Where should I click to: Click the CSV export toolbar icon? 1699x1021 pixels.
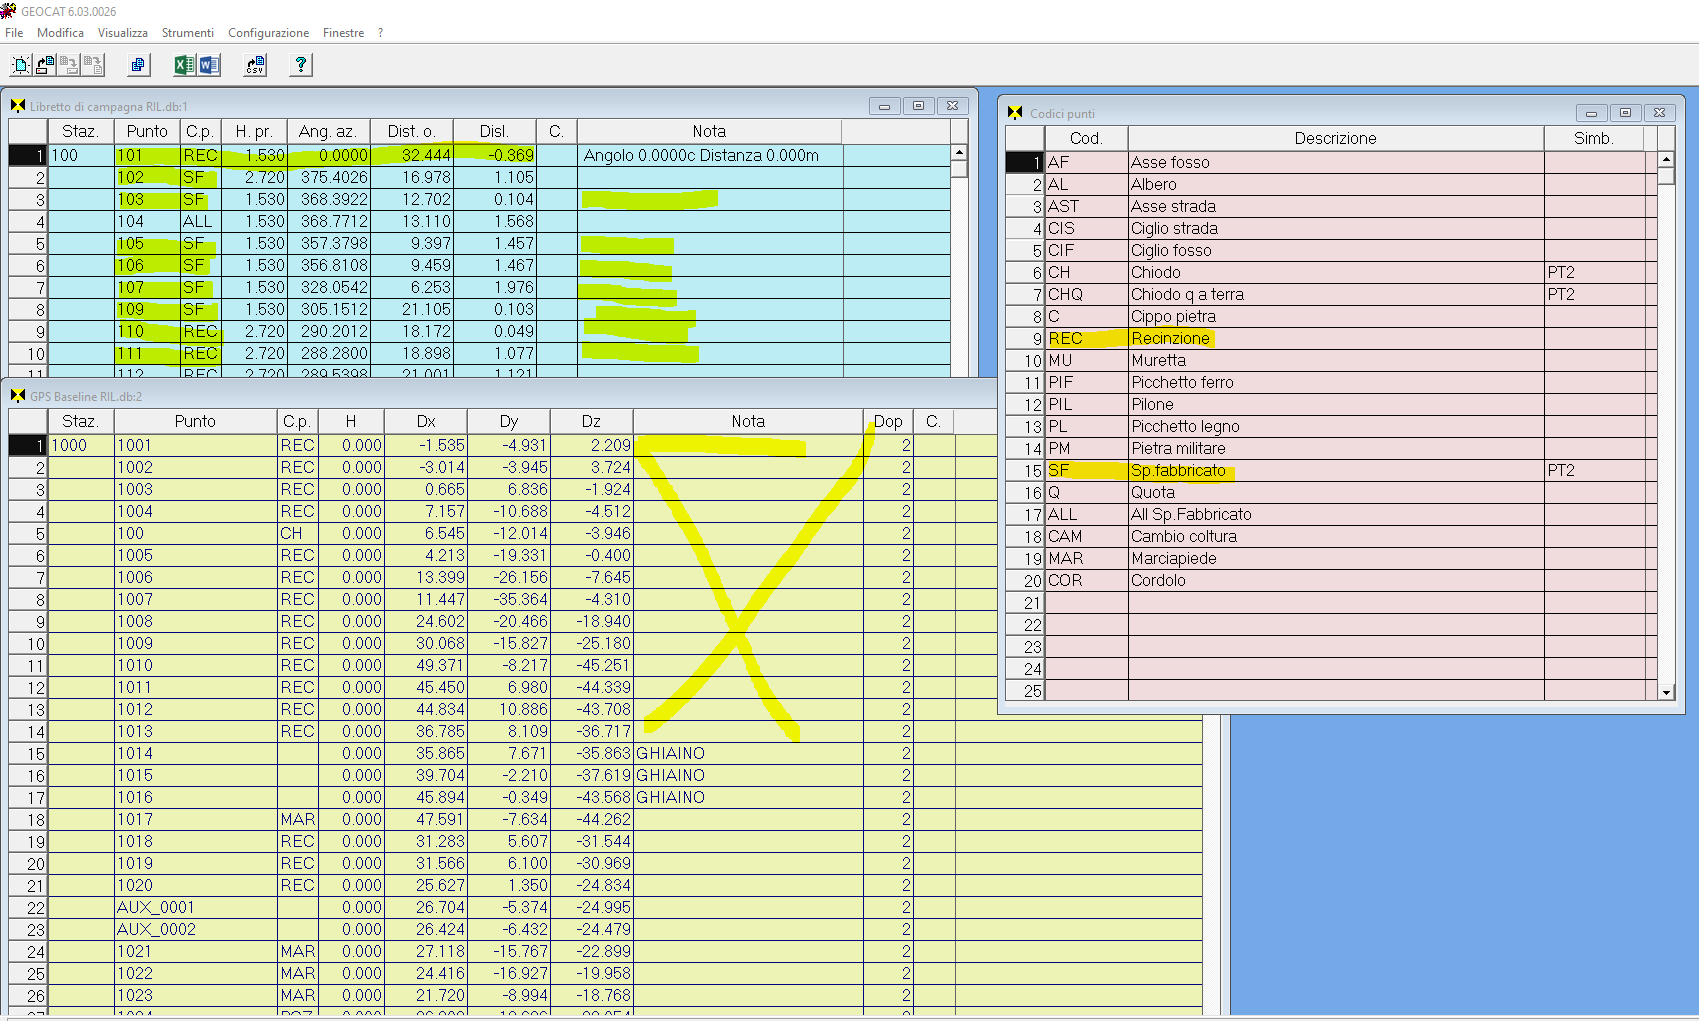255,66
